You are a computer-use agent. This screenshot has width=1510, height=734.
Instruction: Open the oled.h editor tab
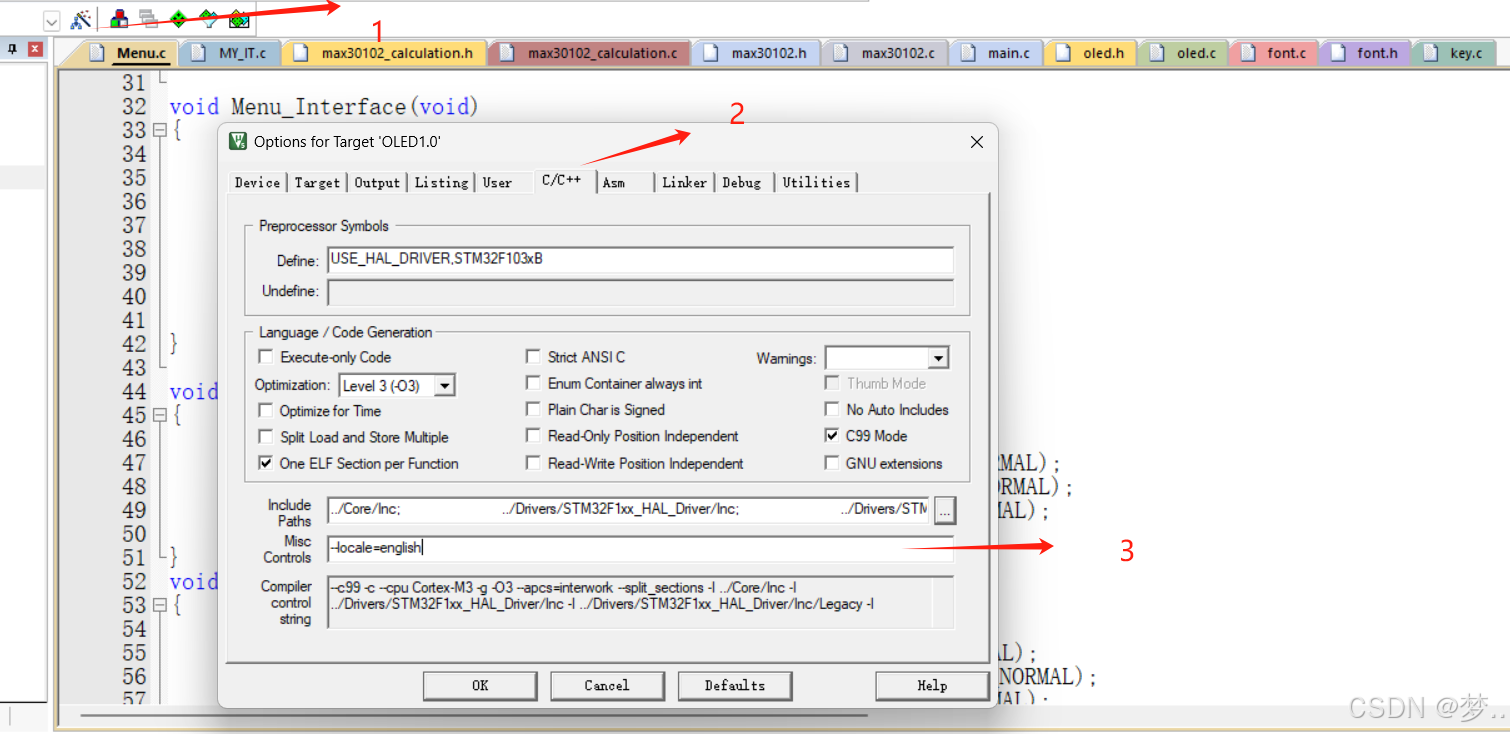coord(1091,53)
